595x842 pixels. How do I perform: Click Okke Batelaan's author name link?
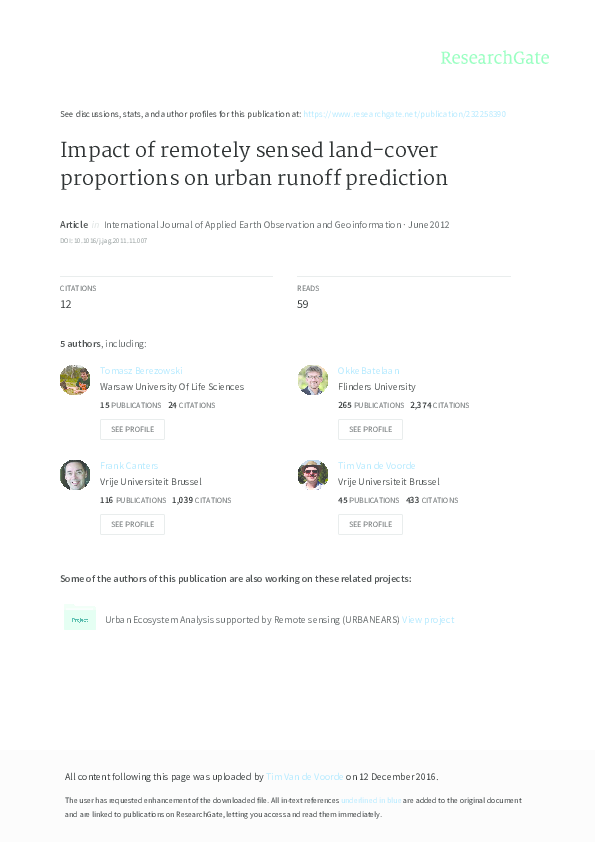[369, 370]
